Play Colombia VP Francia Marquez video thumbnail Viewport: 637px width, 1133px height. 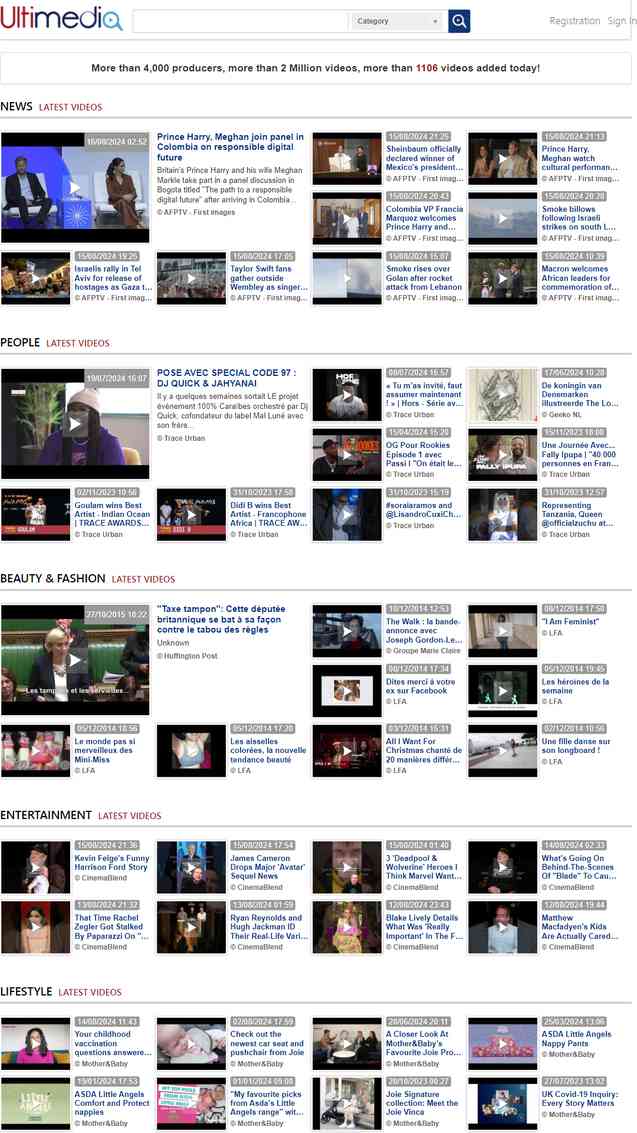click(347, 218)
